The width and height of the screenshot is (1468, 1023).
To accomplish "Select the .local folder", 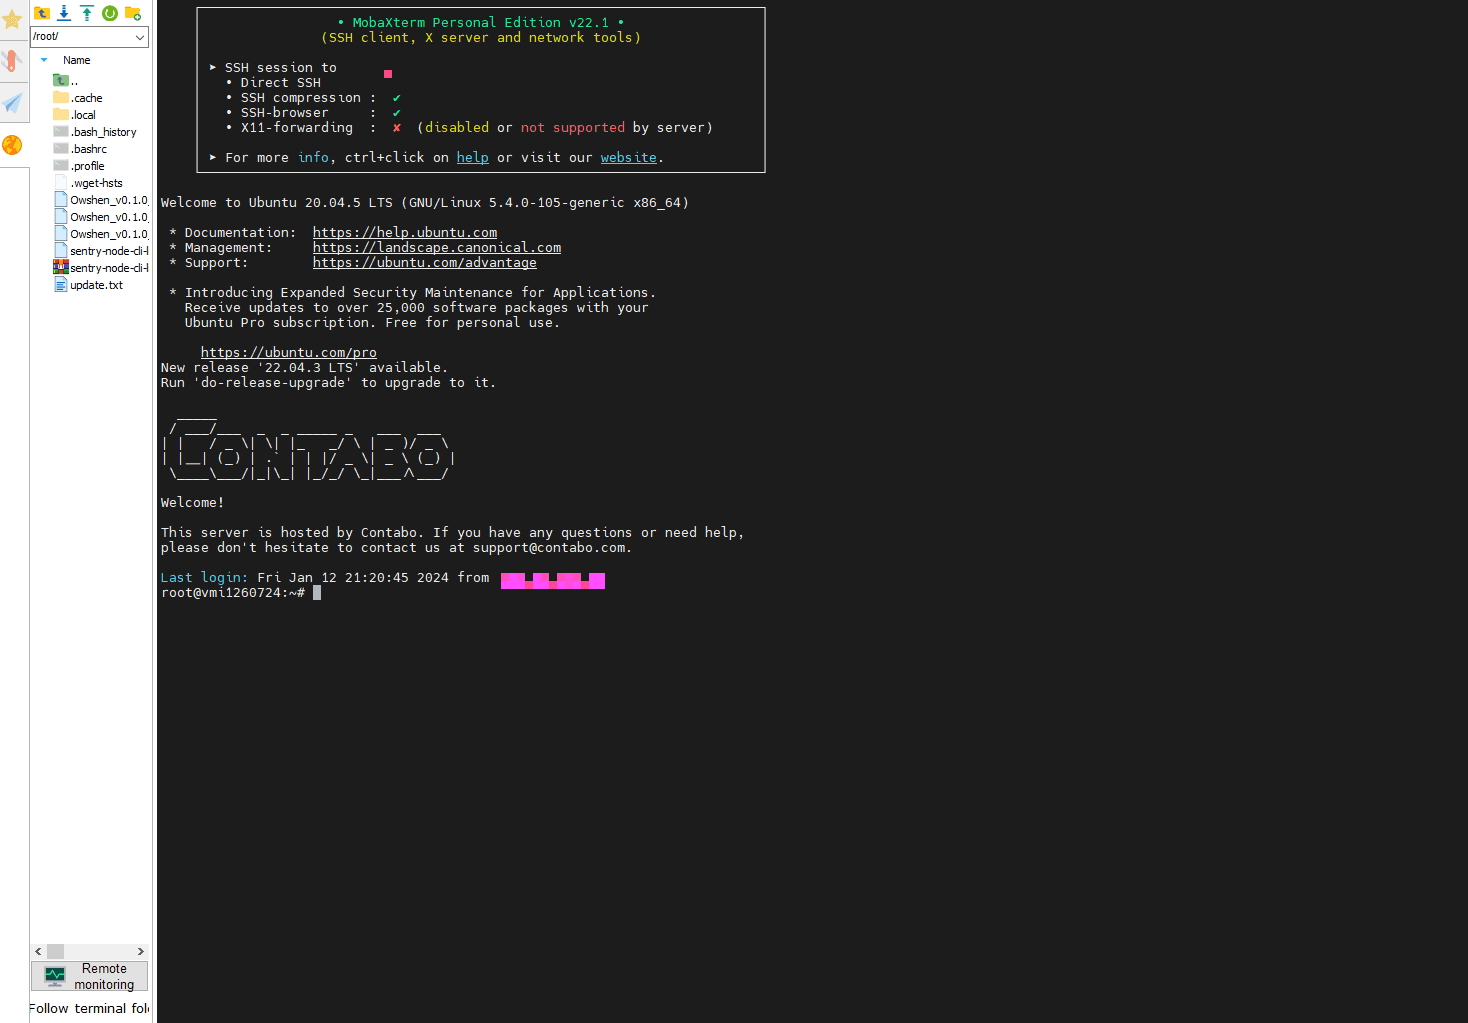I will click(75, 115).
